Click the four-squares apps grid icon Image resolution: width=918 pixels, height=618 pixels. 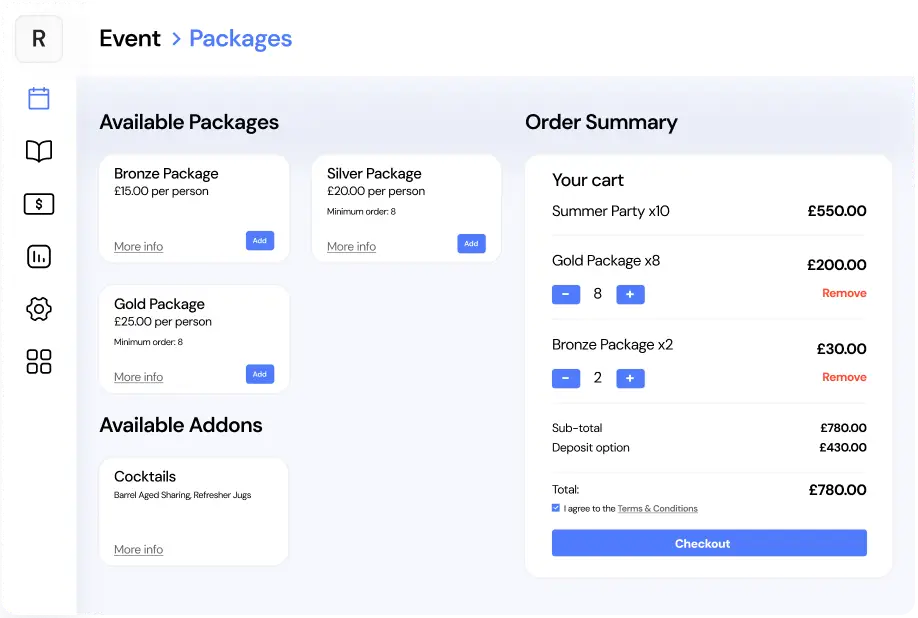click(39, 361)
